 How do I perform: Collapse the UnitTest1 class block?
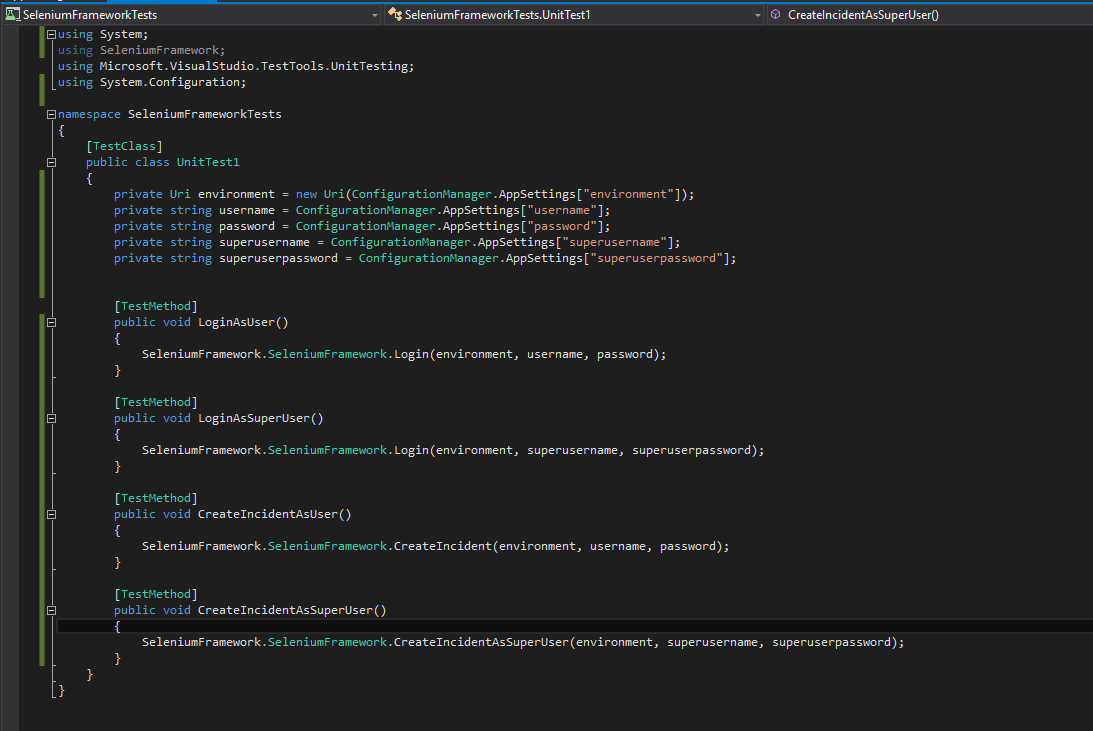(51, 162)
